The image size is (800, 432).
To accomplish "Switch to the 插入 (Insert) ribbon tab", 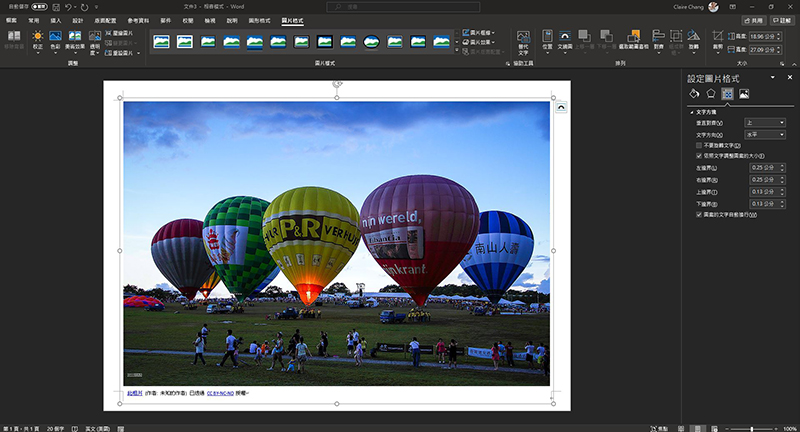I will pos(55,20).
